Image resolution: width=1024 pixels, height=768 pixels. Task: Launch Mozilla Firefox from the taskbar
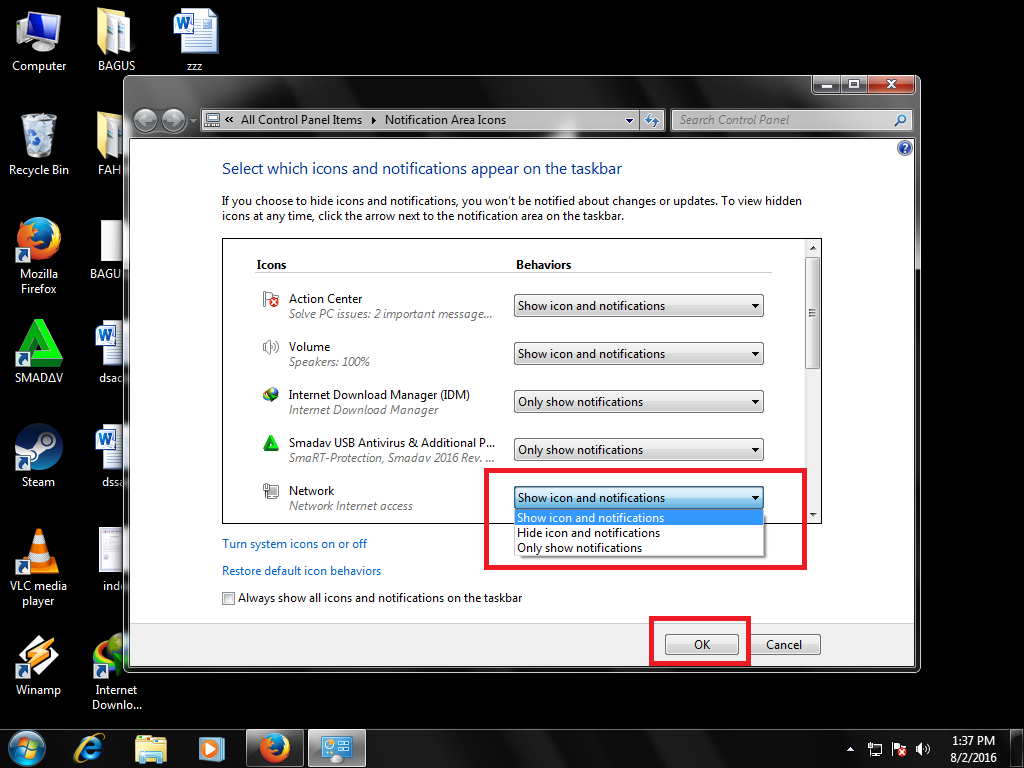(274, 748)
